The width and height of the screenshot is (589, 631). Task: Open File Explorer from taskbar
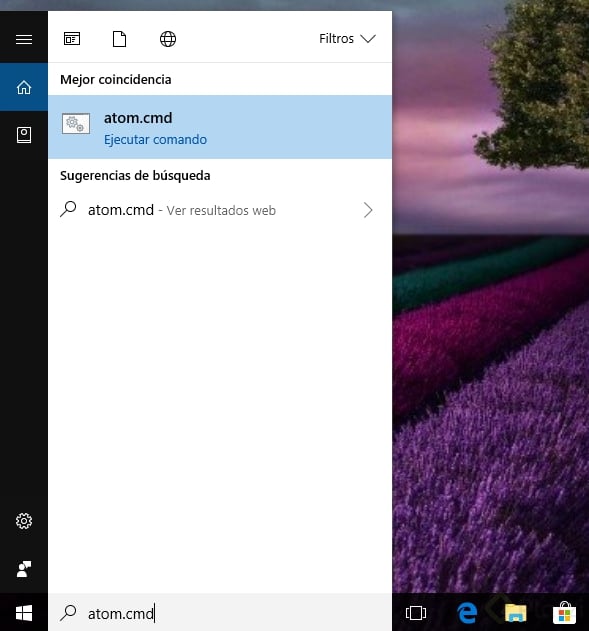[x=516, y=613]
